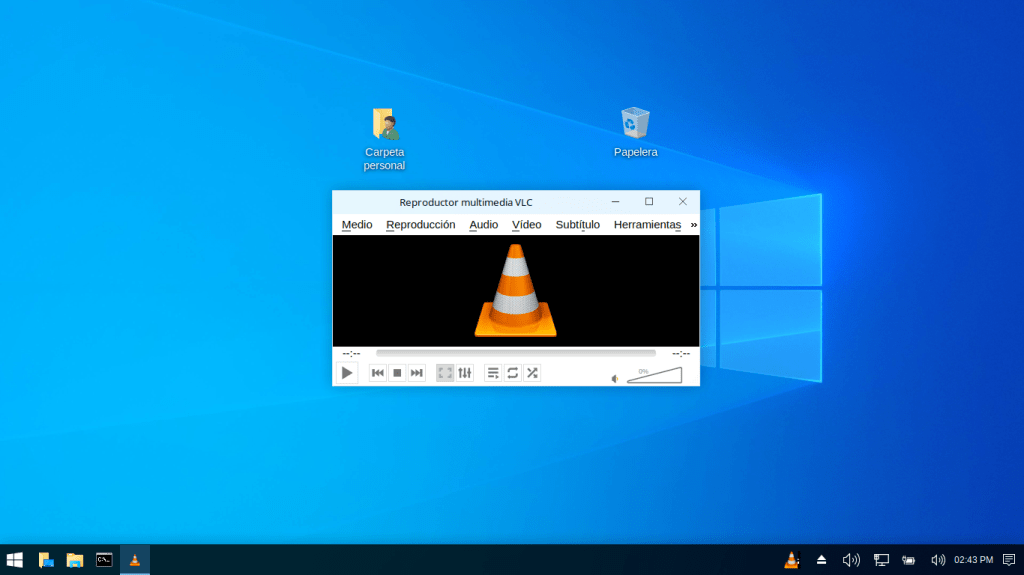Viewport: 1024px width, 575px height.
Task: Open the Reproducción menu
Action: [420, 225]
